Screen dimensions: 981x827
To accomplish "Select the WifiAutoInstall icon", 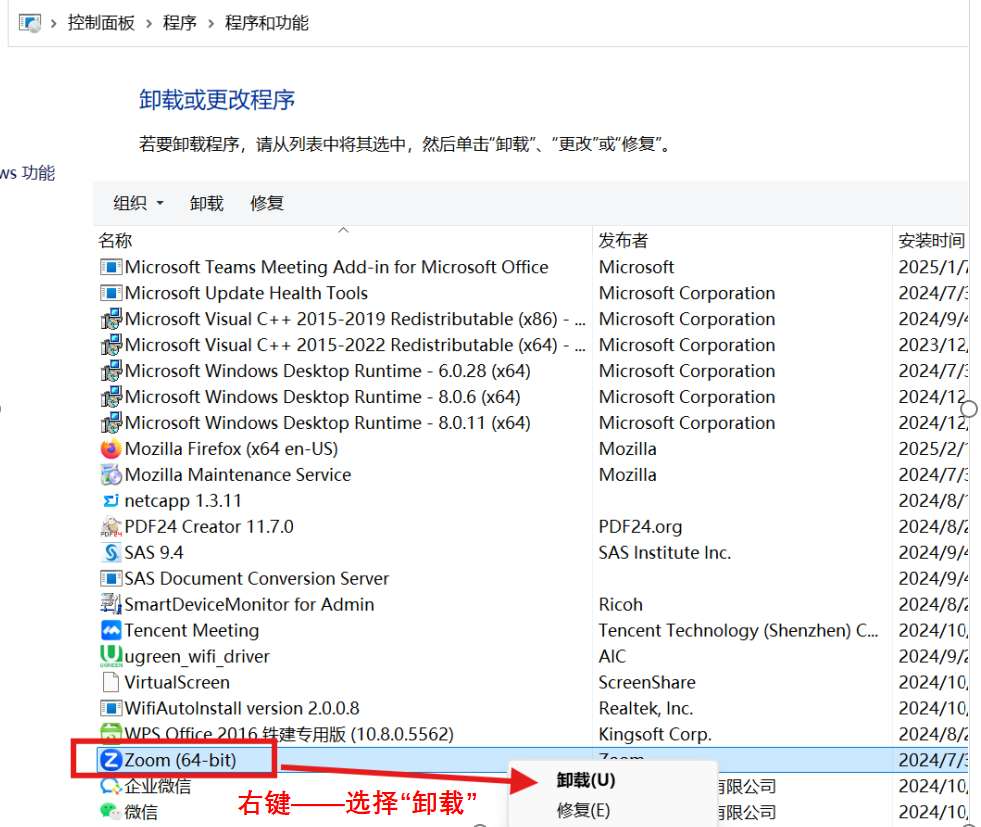I will pos(111,708).
